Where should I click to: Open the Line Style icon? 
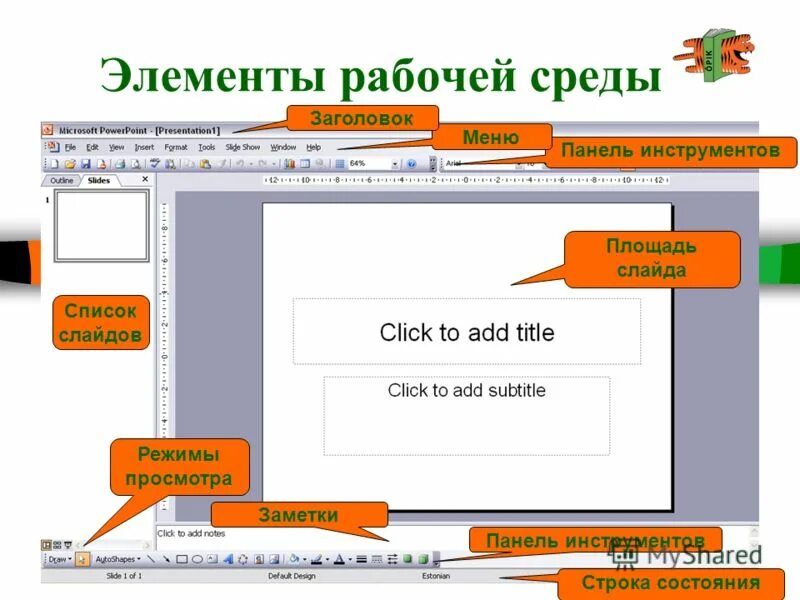pos(361,559)
